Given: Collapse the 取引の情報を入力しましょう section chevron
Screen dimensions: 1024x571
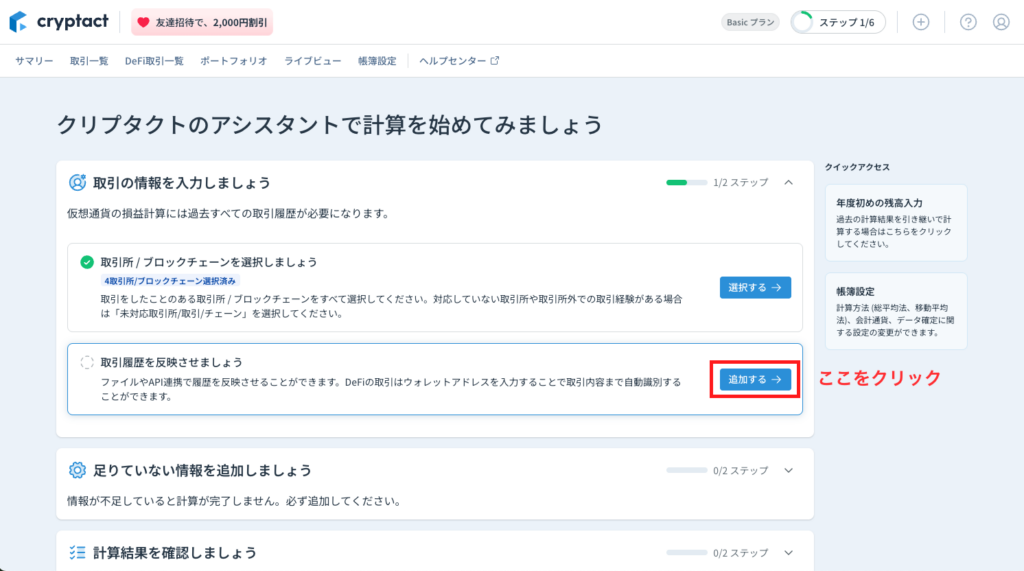Looking at the screenshot, I should [x=788, y=182].
